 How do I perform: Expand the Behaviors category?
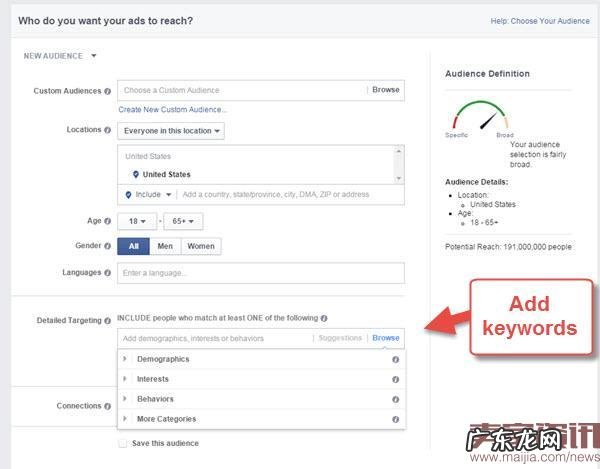pyautogui.click(x=125, y=399)
